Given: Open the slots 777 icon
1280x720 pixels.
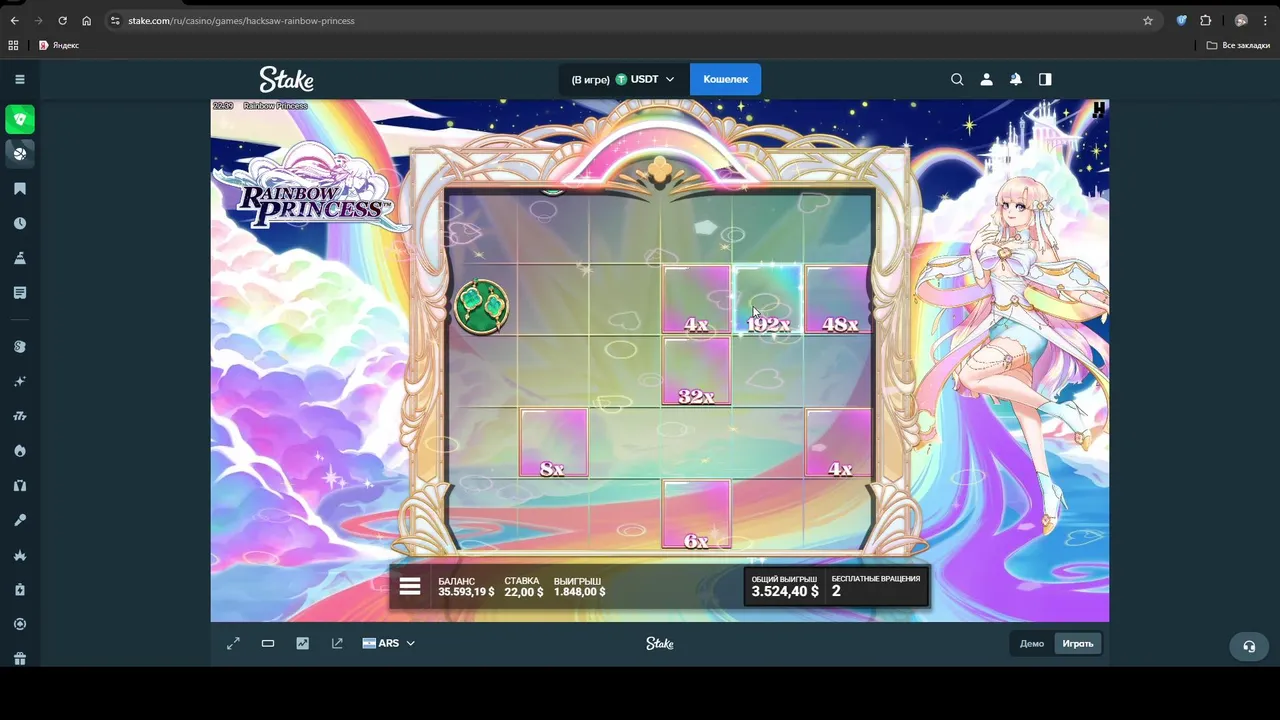Looking at the screenshot, I should (x=20, y=416).
